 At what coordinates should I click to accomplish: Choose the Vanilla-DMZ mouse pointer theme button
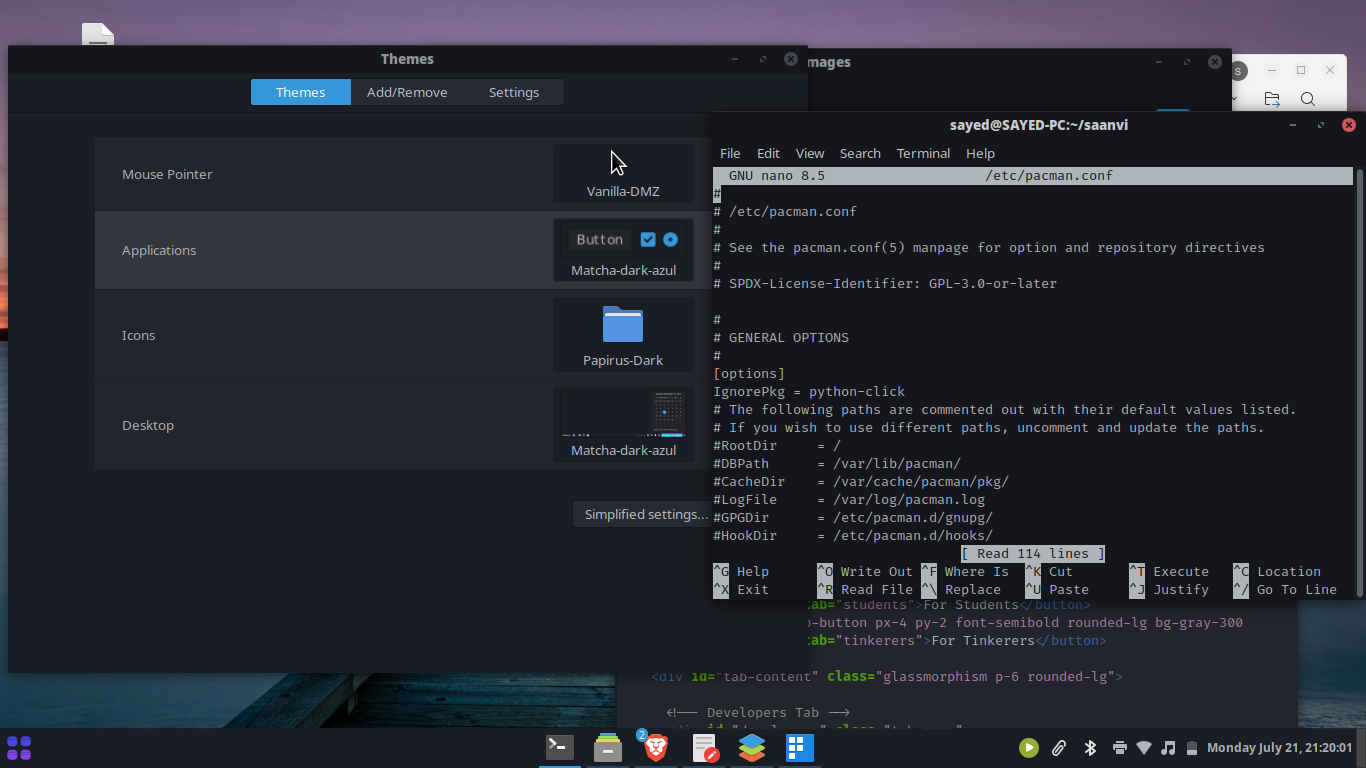point(623,174)
